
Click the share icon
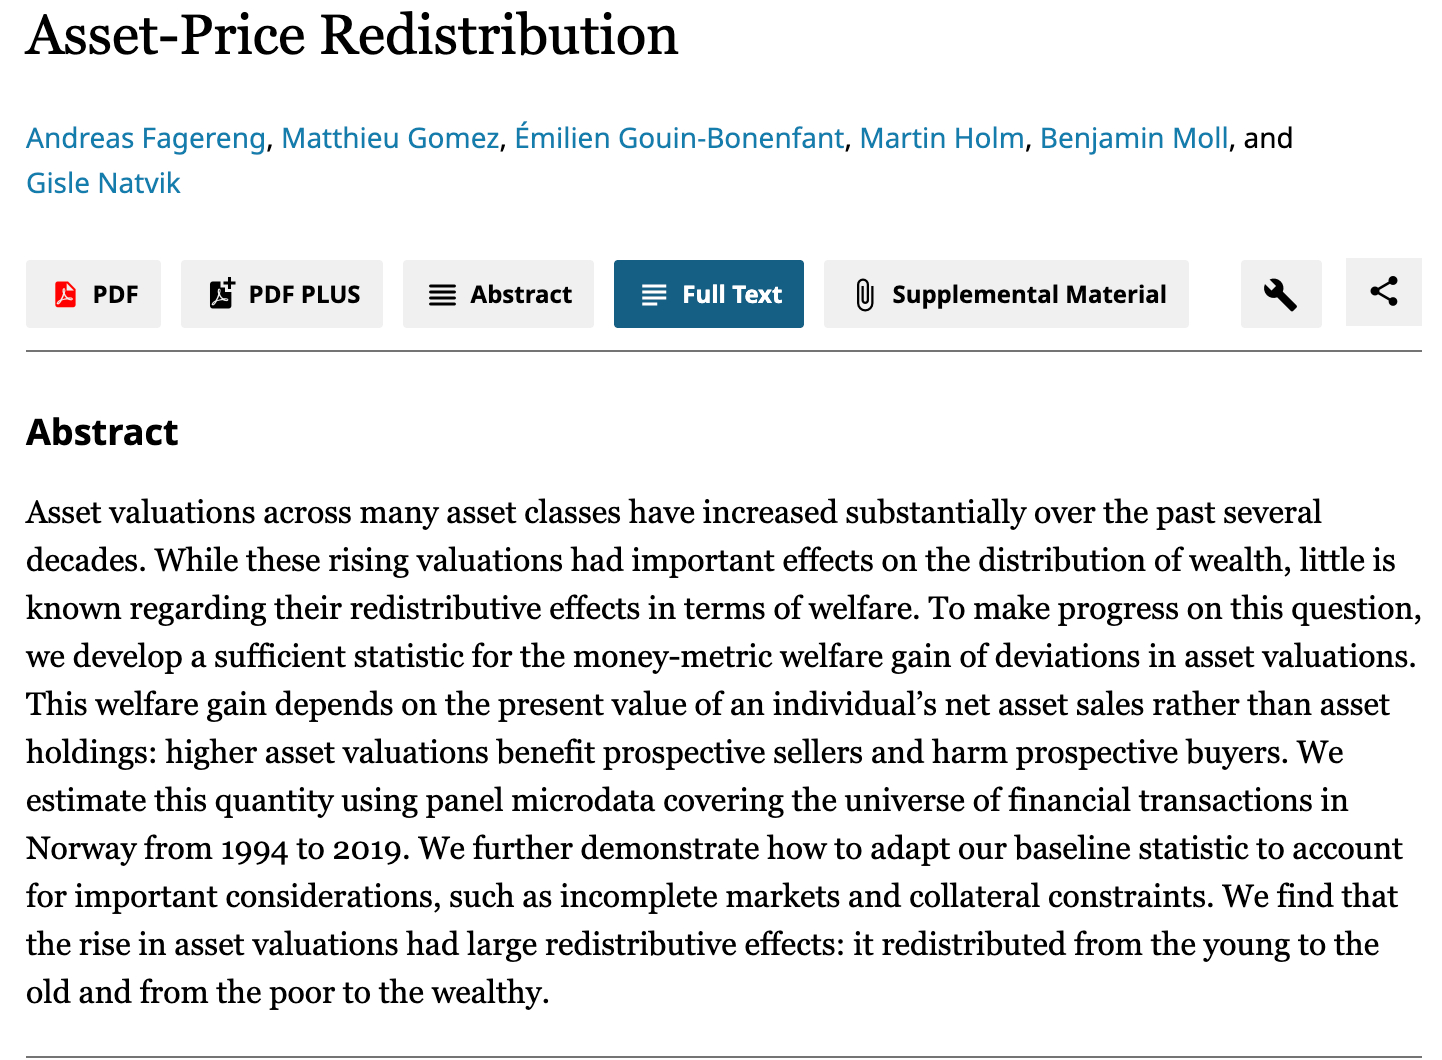pyautogui.click(x=1384, y=292)
